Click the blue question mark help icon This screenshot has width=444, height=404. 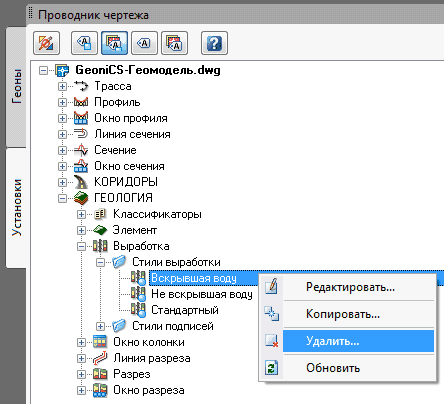(214, 43)
